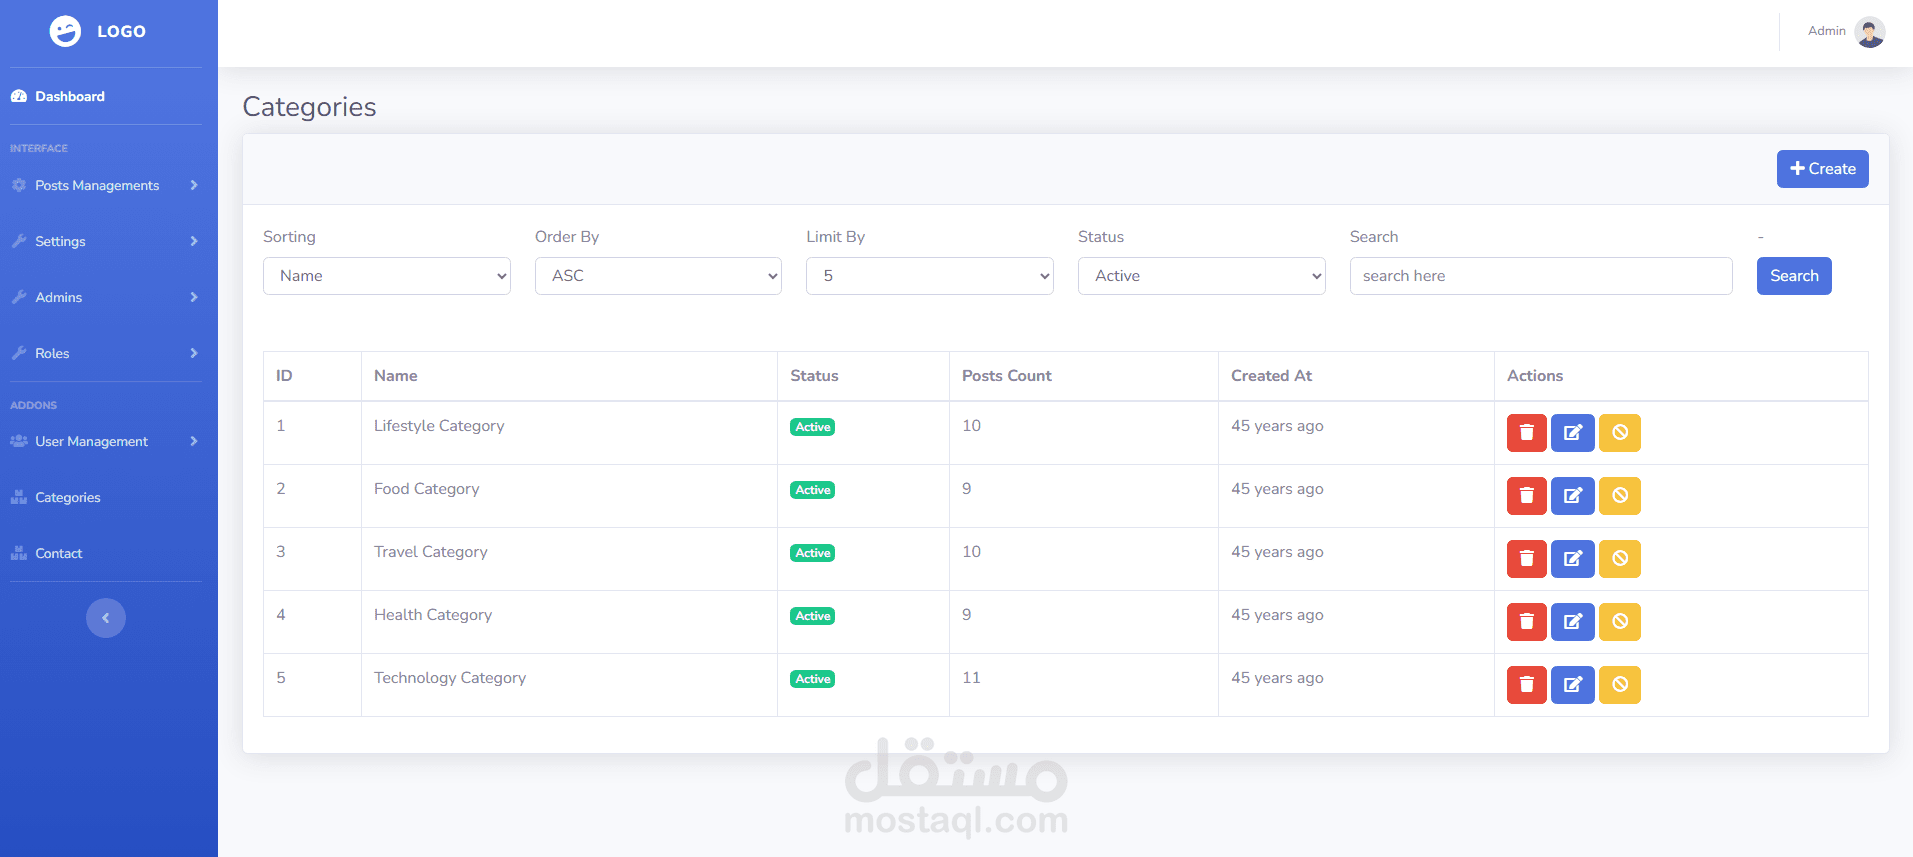Image resolution: width=1913 pixels, height=857 pixels.
Task: Expand the Posts Managements chevron
Action: click(x=194, y=185)
